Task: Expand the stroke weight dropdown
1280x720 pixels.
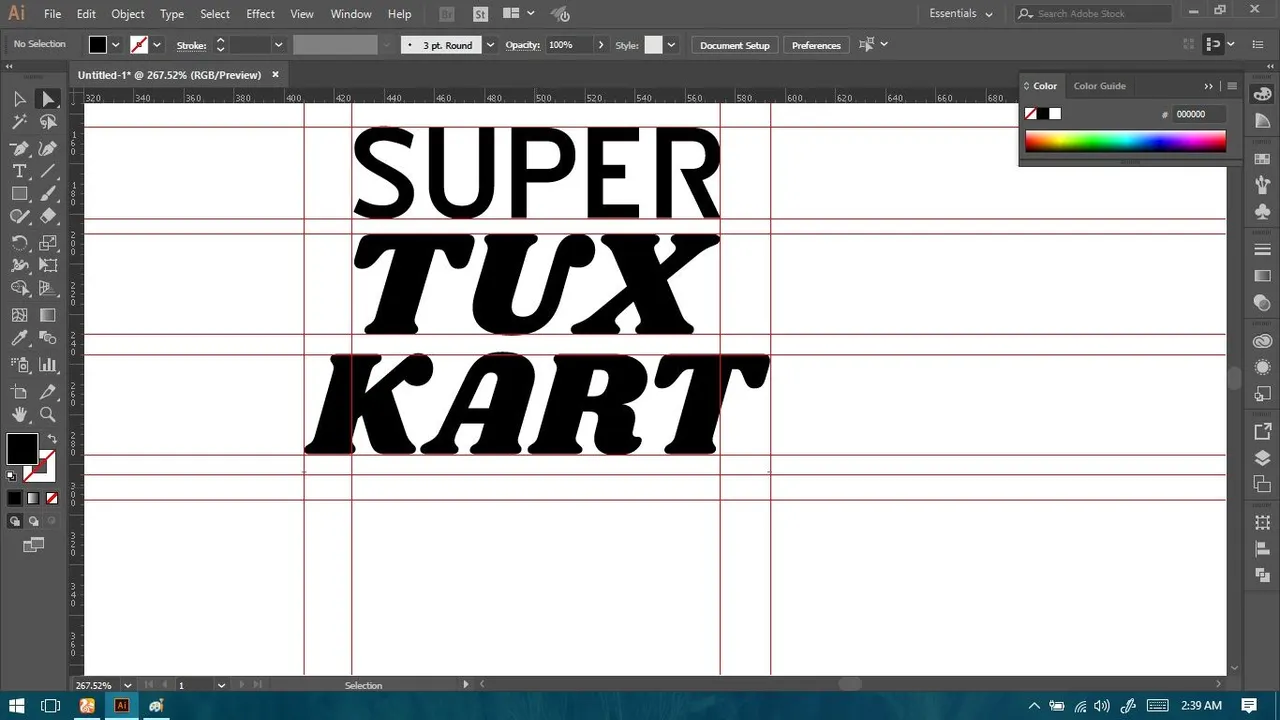Action: pos(278,45)
